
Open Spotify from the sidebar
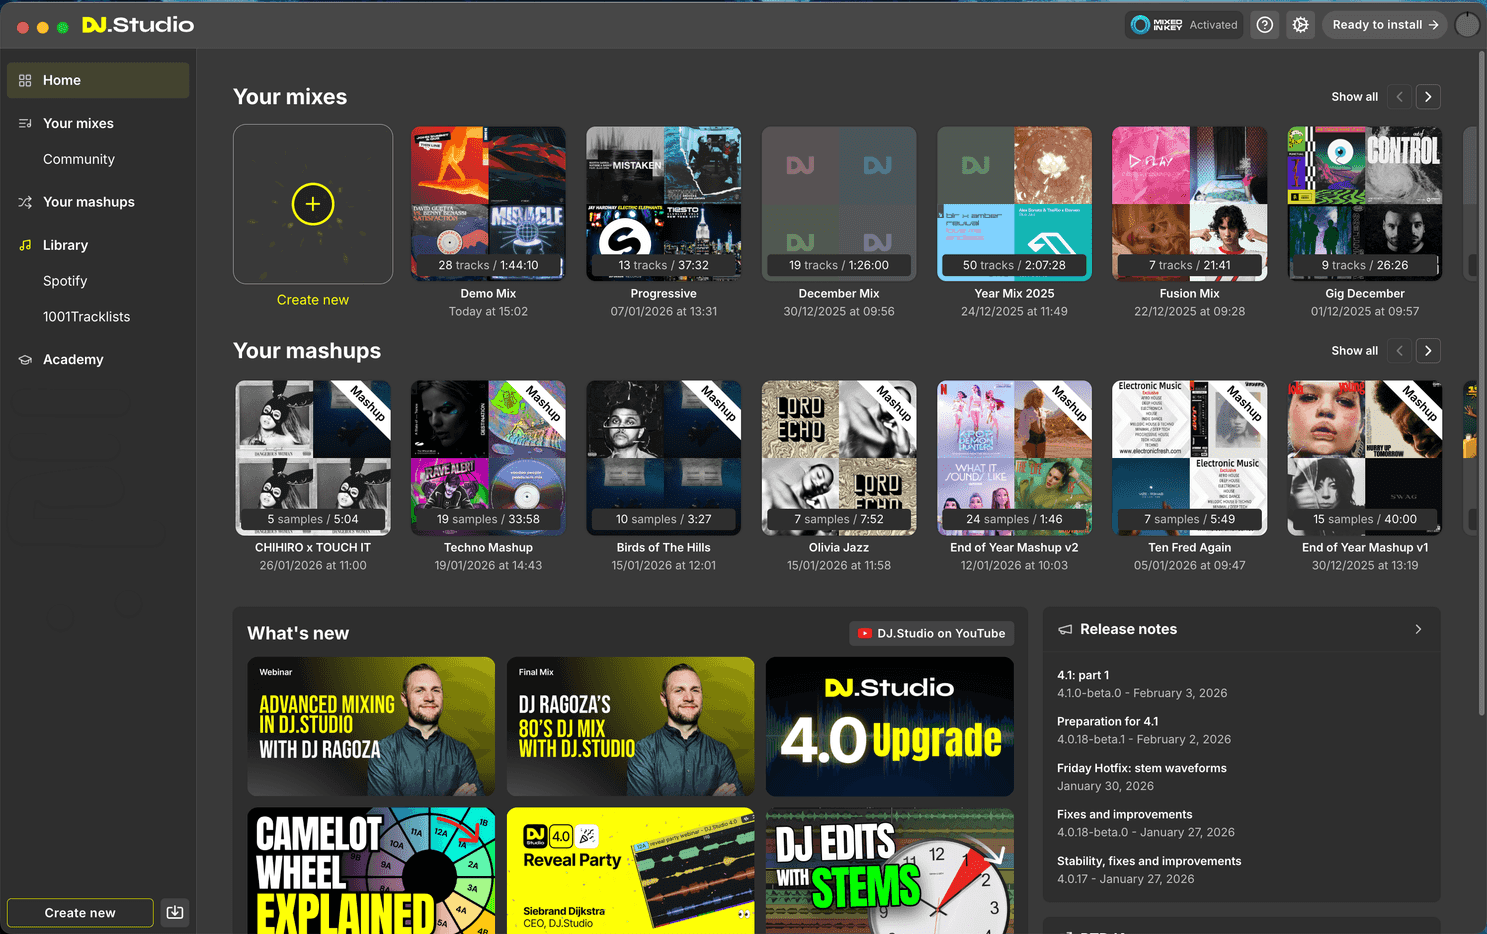click(65, 281)
